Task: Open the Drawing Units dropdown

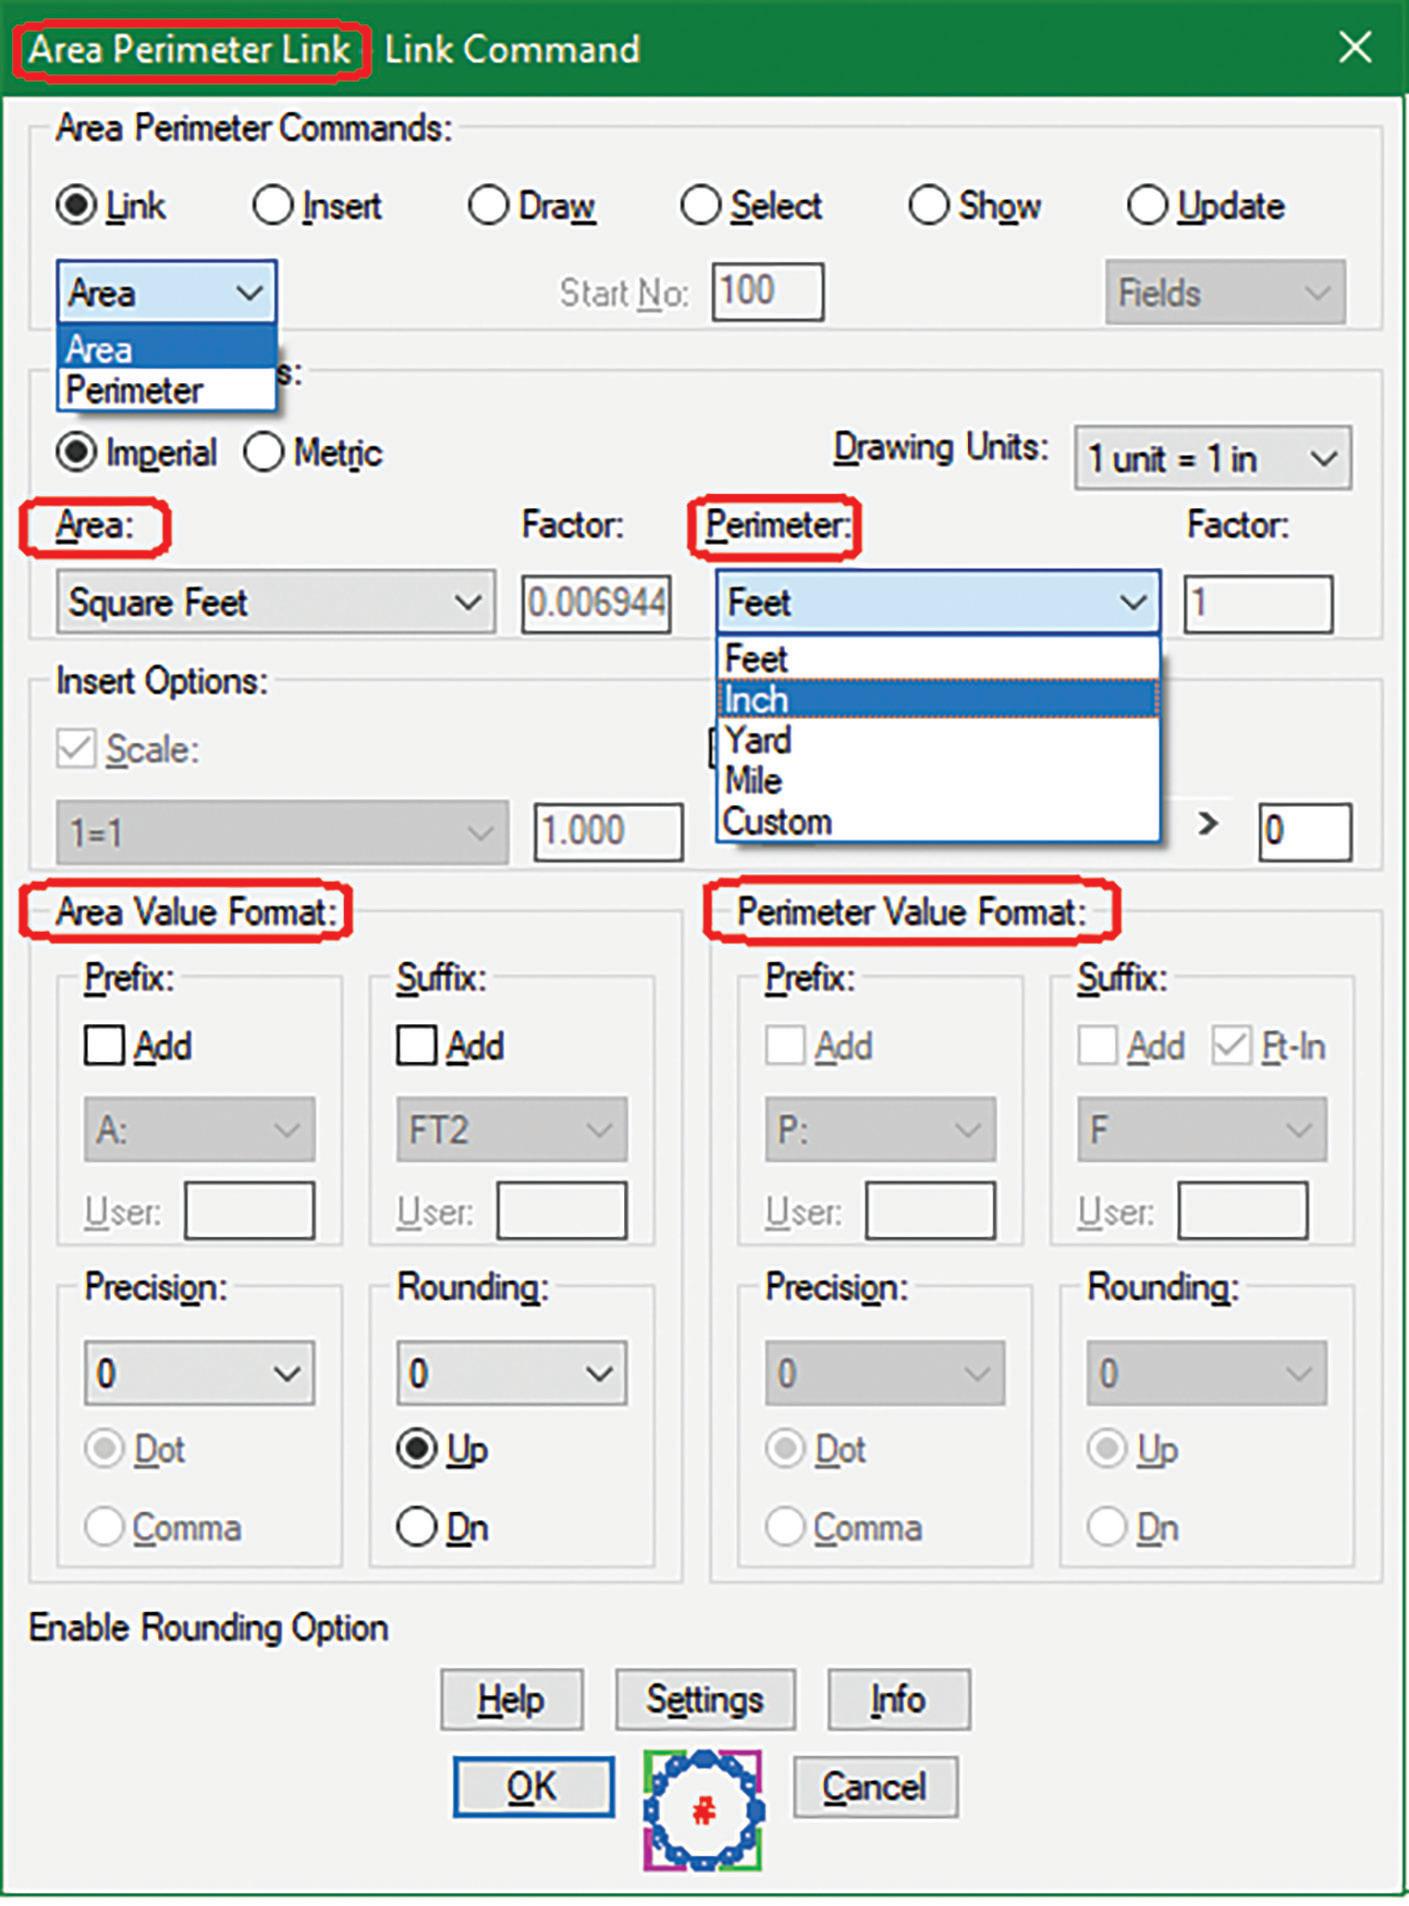Action: coord(1212,459)
